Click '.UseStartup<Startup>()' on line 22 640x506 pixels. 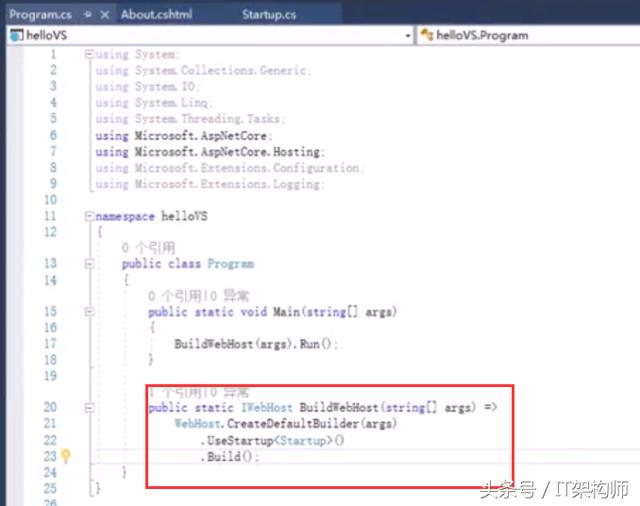pos(272,441)
